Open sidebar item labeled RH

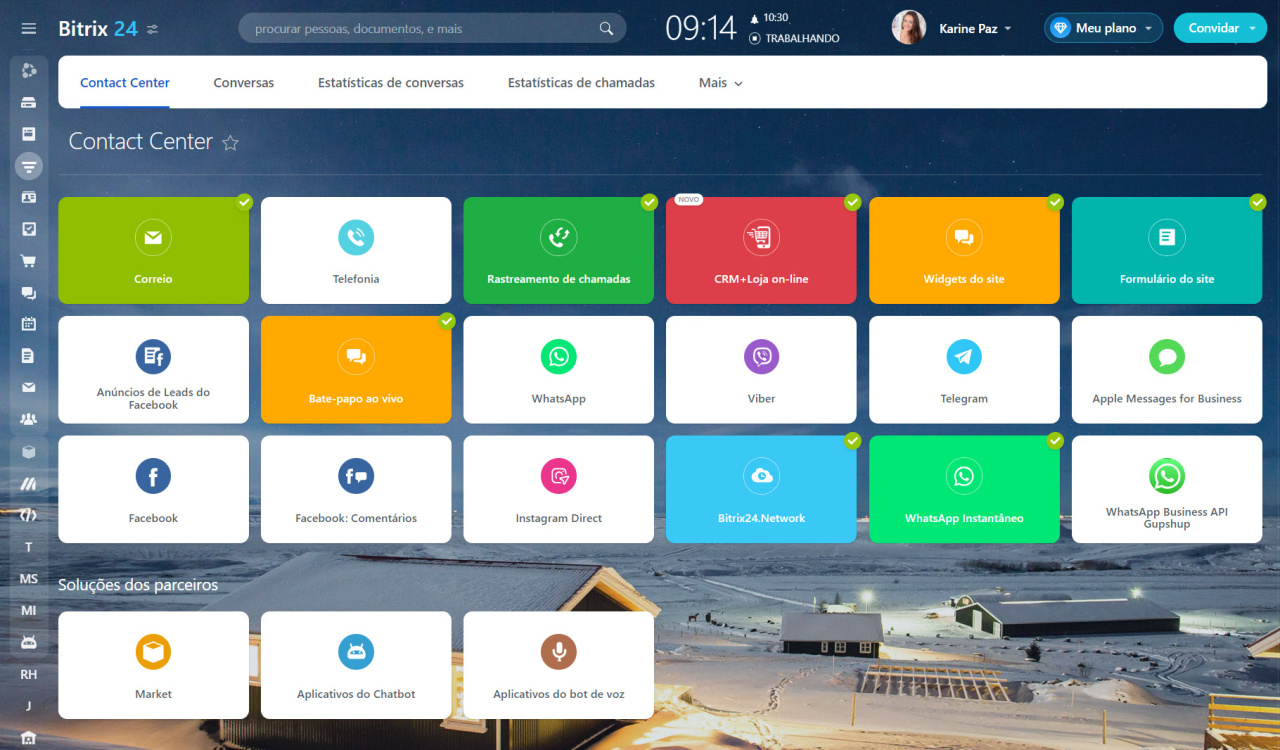[29, 674]
